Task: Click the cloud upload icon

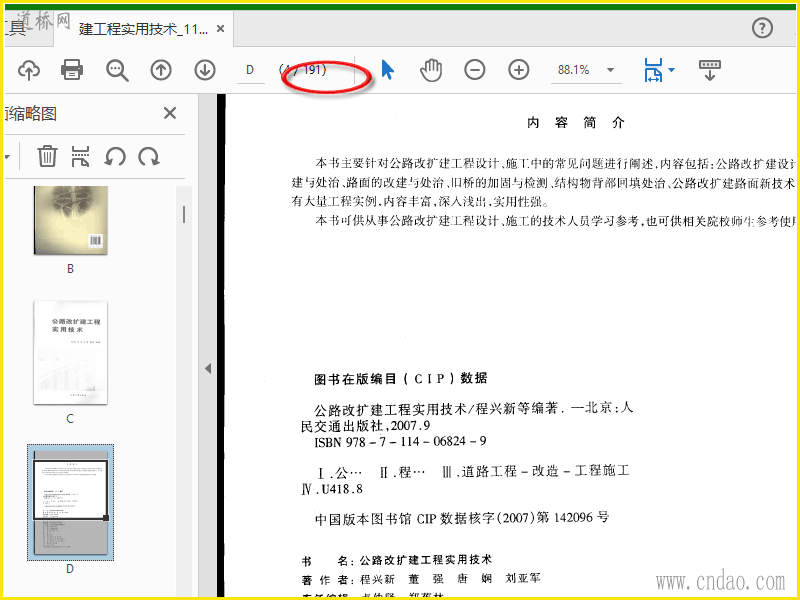Action: pos(29,70)
